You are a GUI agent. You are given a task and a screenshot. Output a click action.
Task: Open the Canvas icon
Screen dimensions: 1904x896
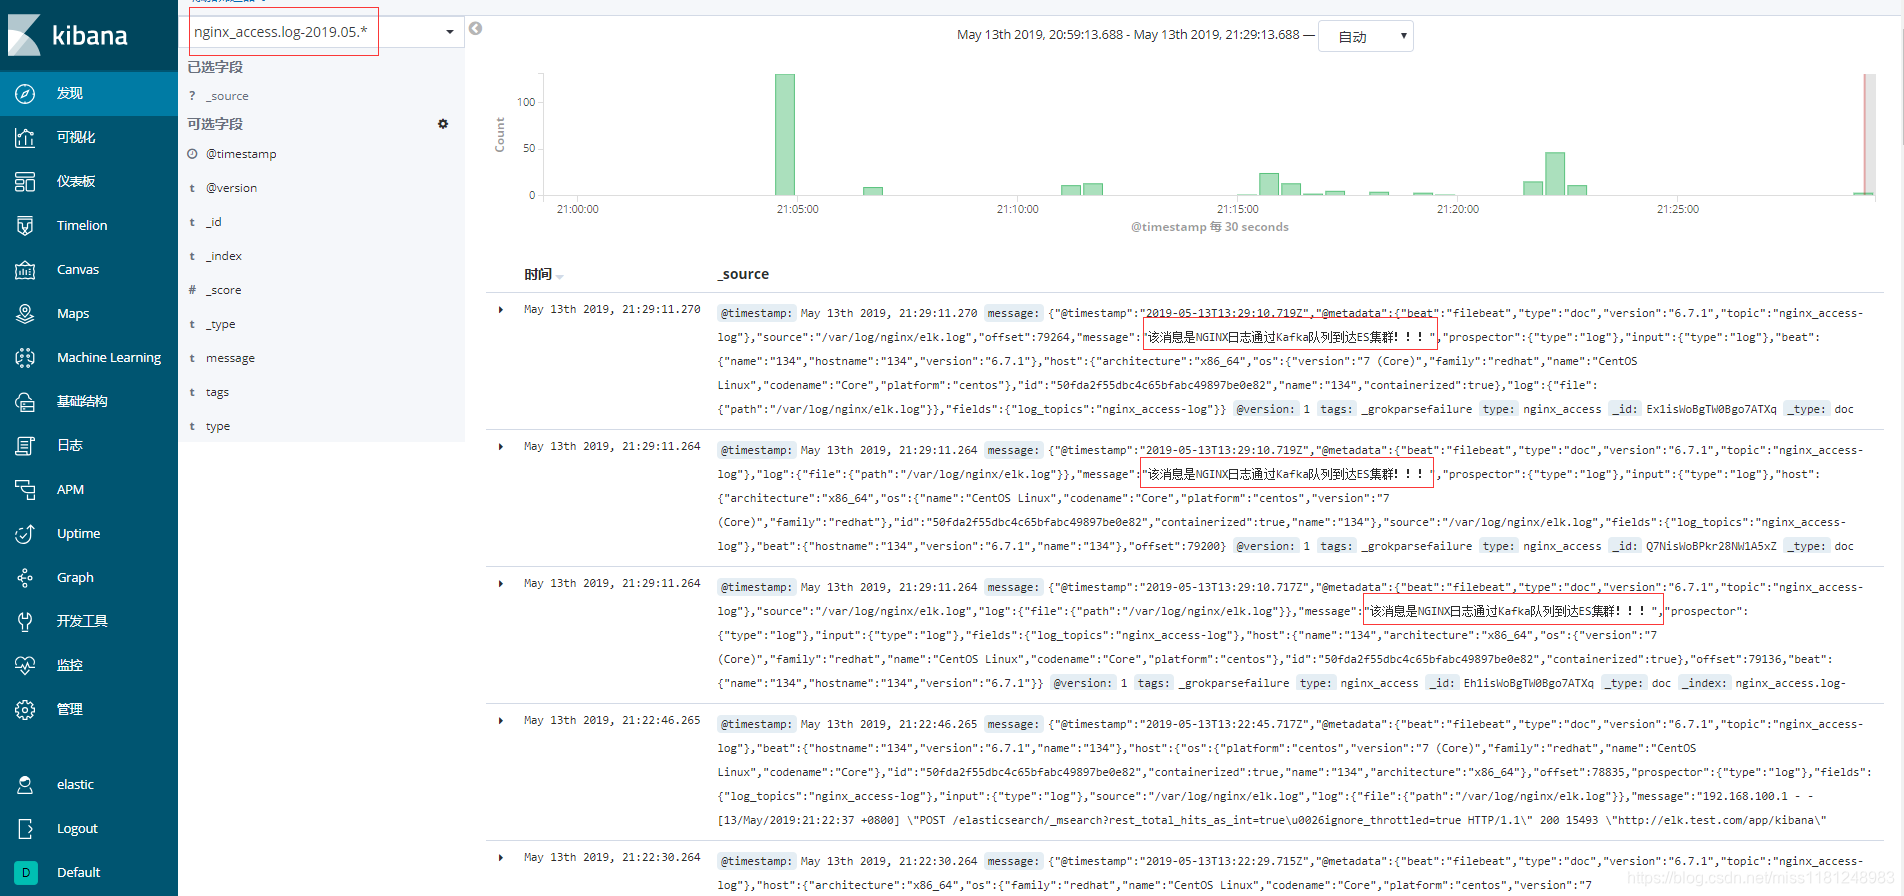(25, 269)
